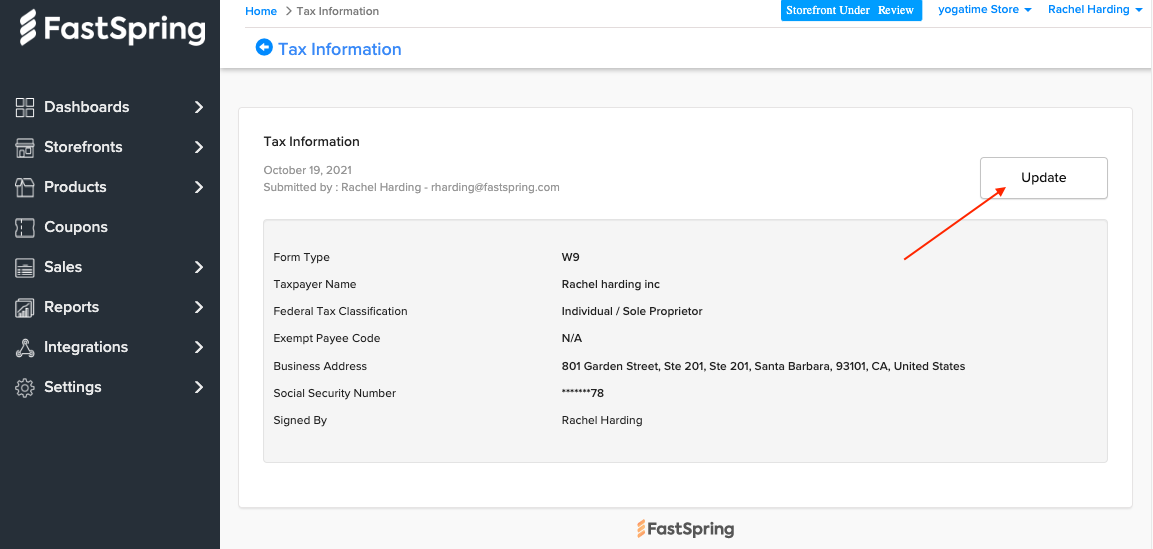Click the N/A exempt payee value
Image resolution: width=1153 pixels, height=549 pixels.
[572, 339]
